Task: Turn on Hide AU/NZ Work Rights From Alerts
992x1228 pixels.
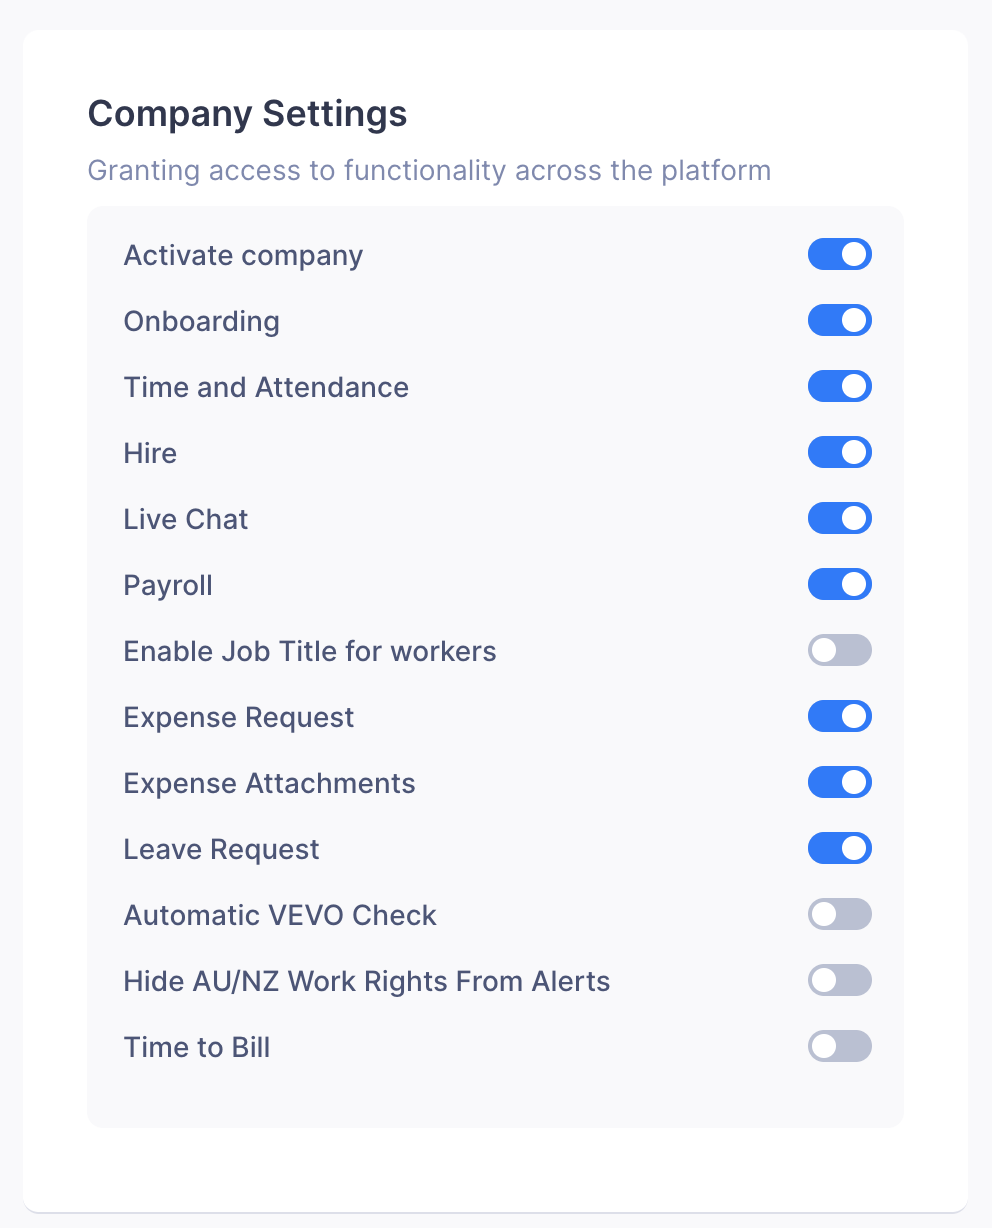Action: (x=840, y=981)
